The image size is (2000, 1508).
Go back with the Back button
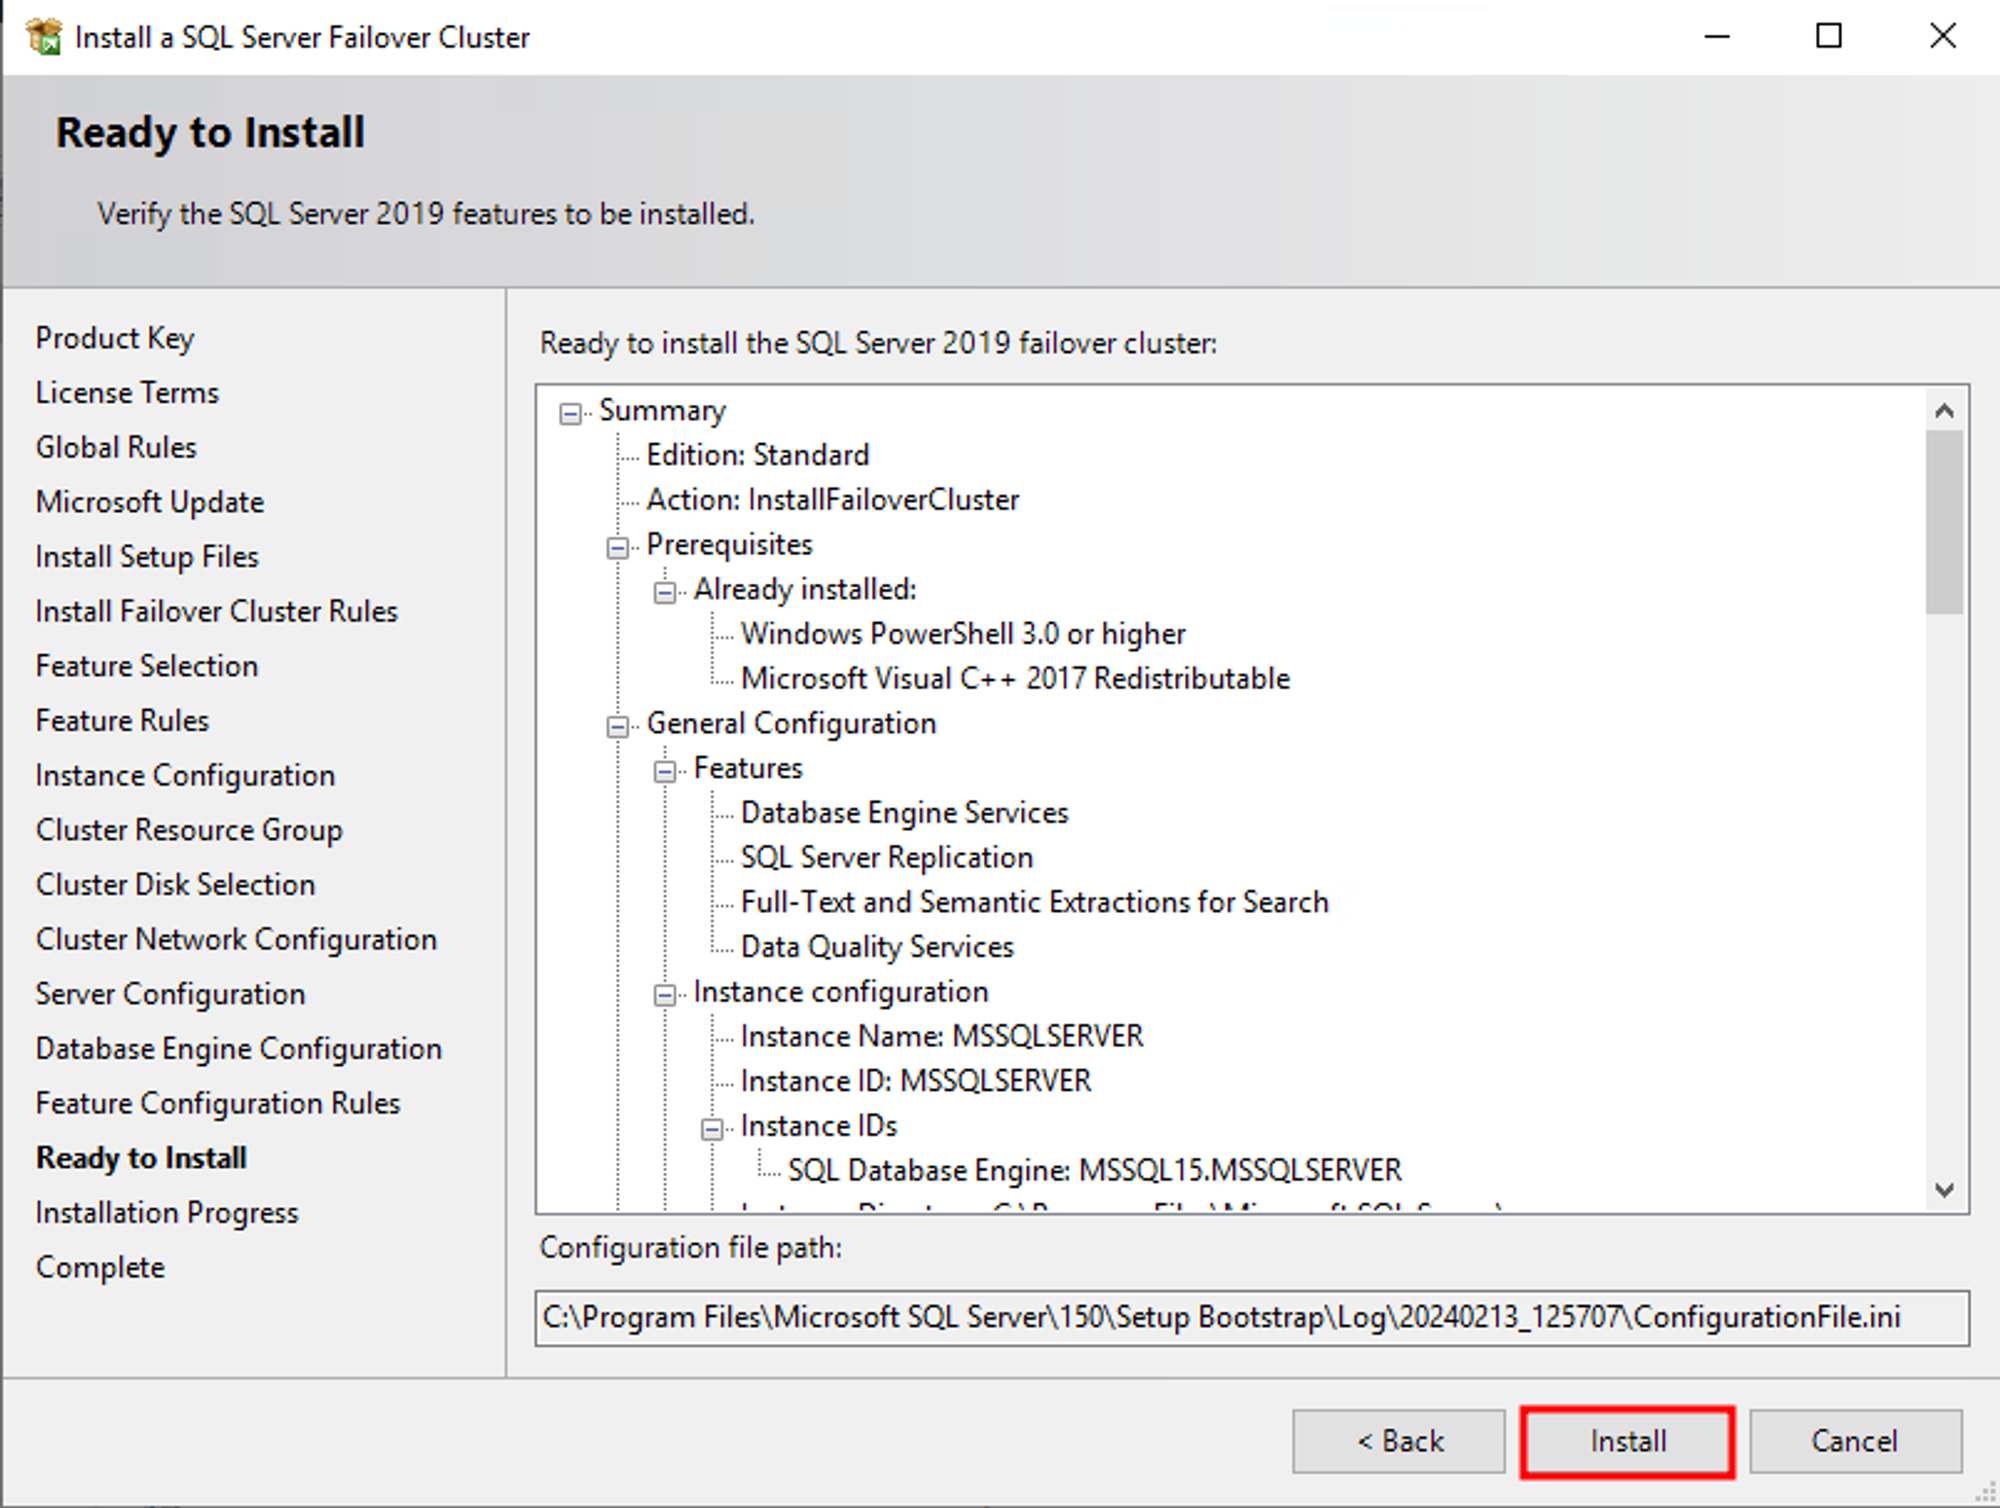[x=1398, y=1441]
